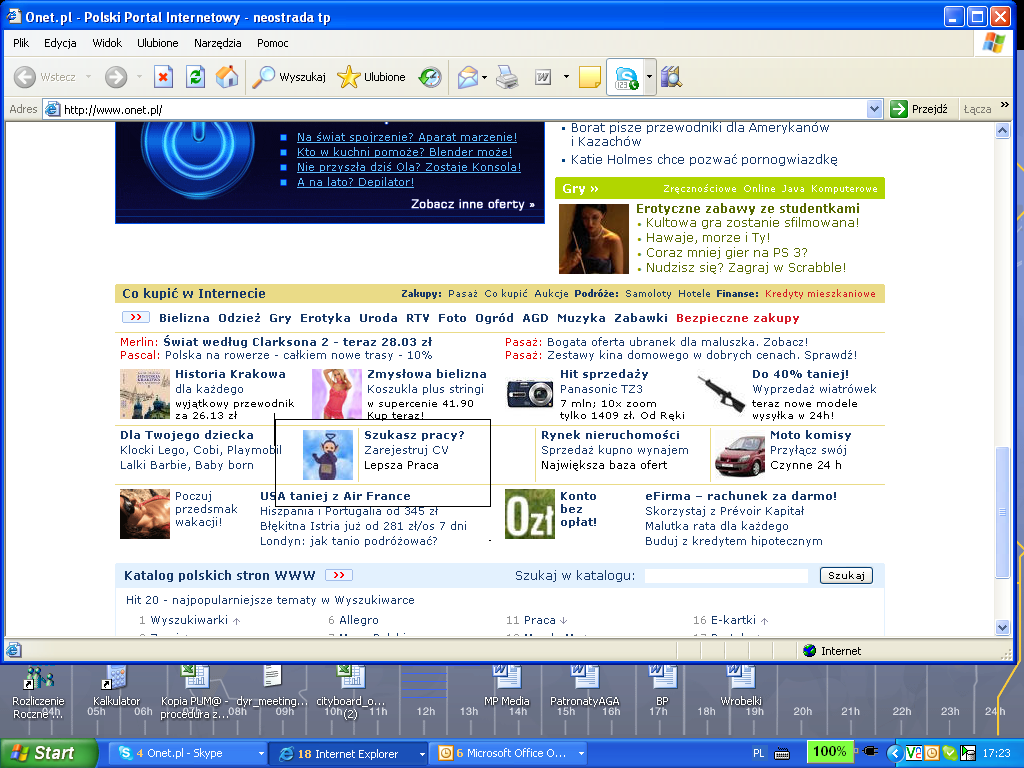This screenshot has height=768, width=1024.
Task: Click the battery 100% tray indicator
Action: click(829, 752)
